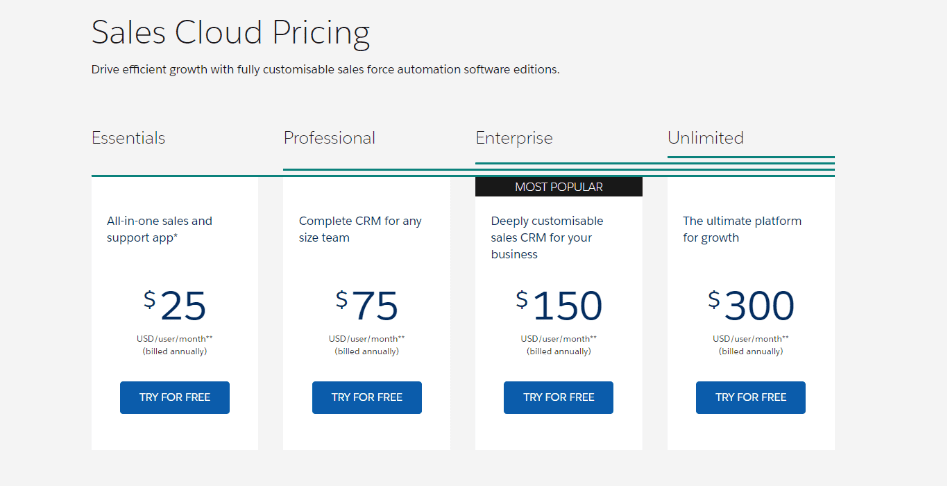Click '(billed annually)' in the Unlimited card
The image size is (947, 486).
tap(751, 351)
